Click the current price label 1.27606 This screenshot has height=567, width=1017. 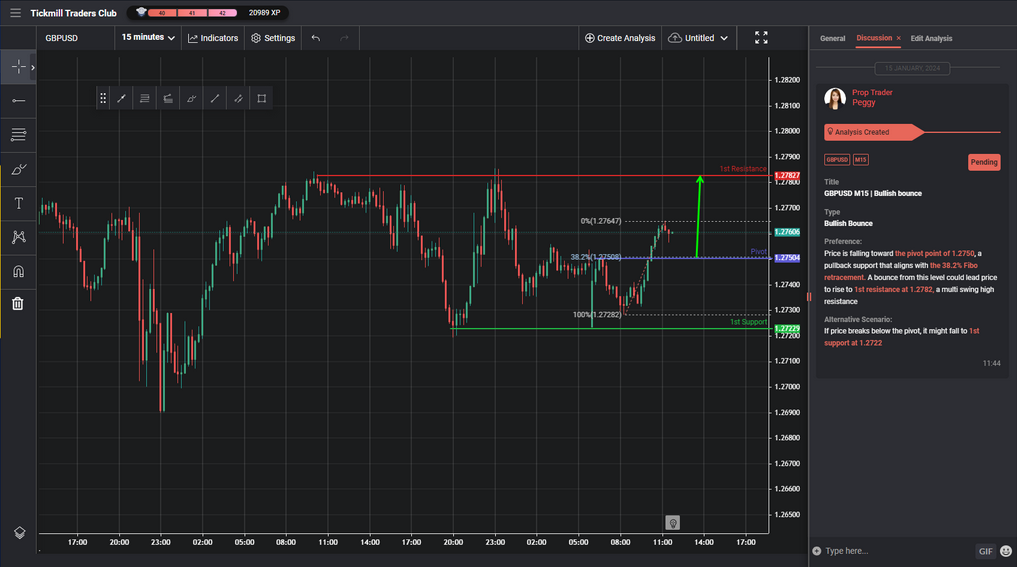[787, 232]
